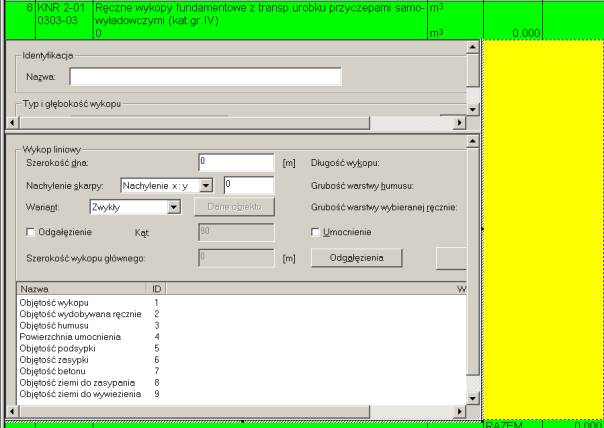Click right arrow of bottom horizontal scrollbar
The height and width of the screenshot is (428, 604).
click(x=459, y=411)
